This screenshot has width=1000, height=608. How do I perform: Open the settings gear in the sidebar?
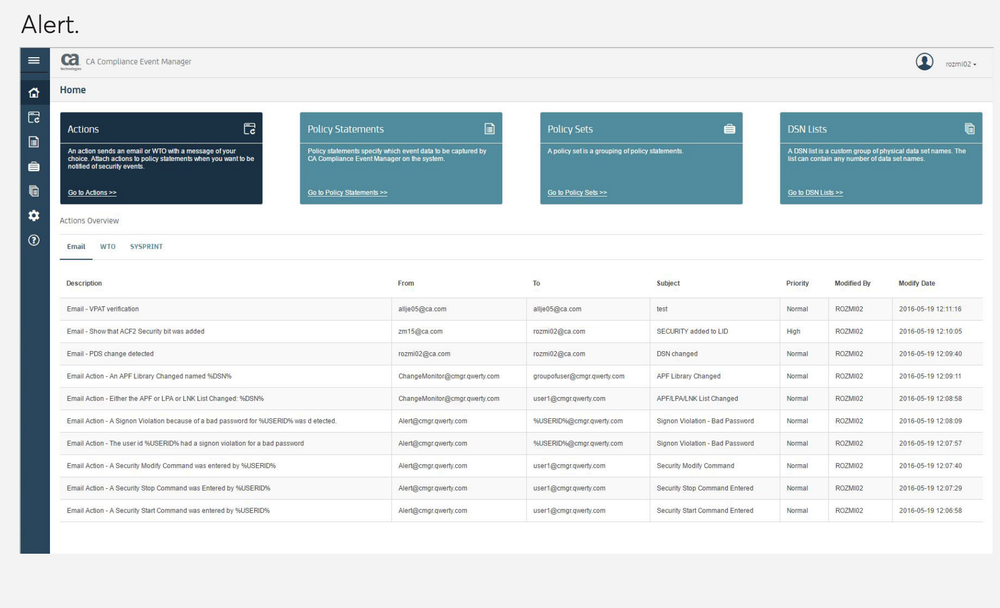tap(33, 215)
